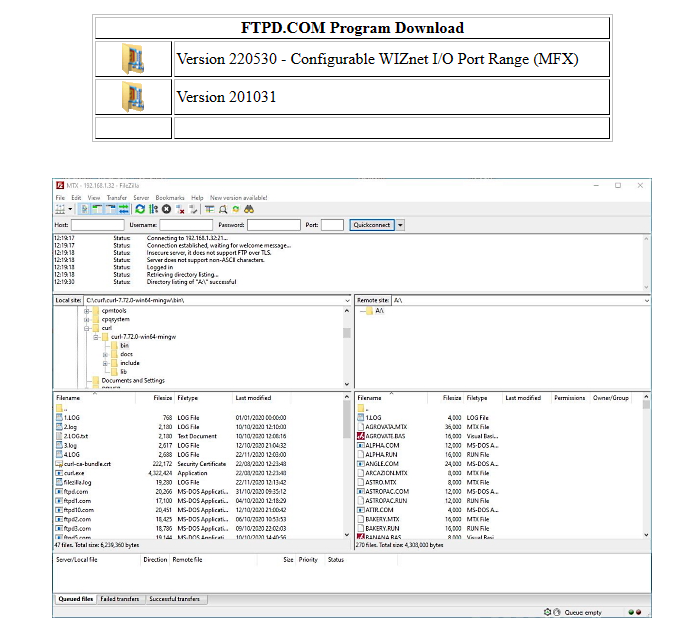Click the Reconnect to last server icon
The image size is (697, 627).
pos(193,209)
